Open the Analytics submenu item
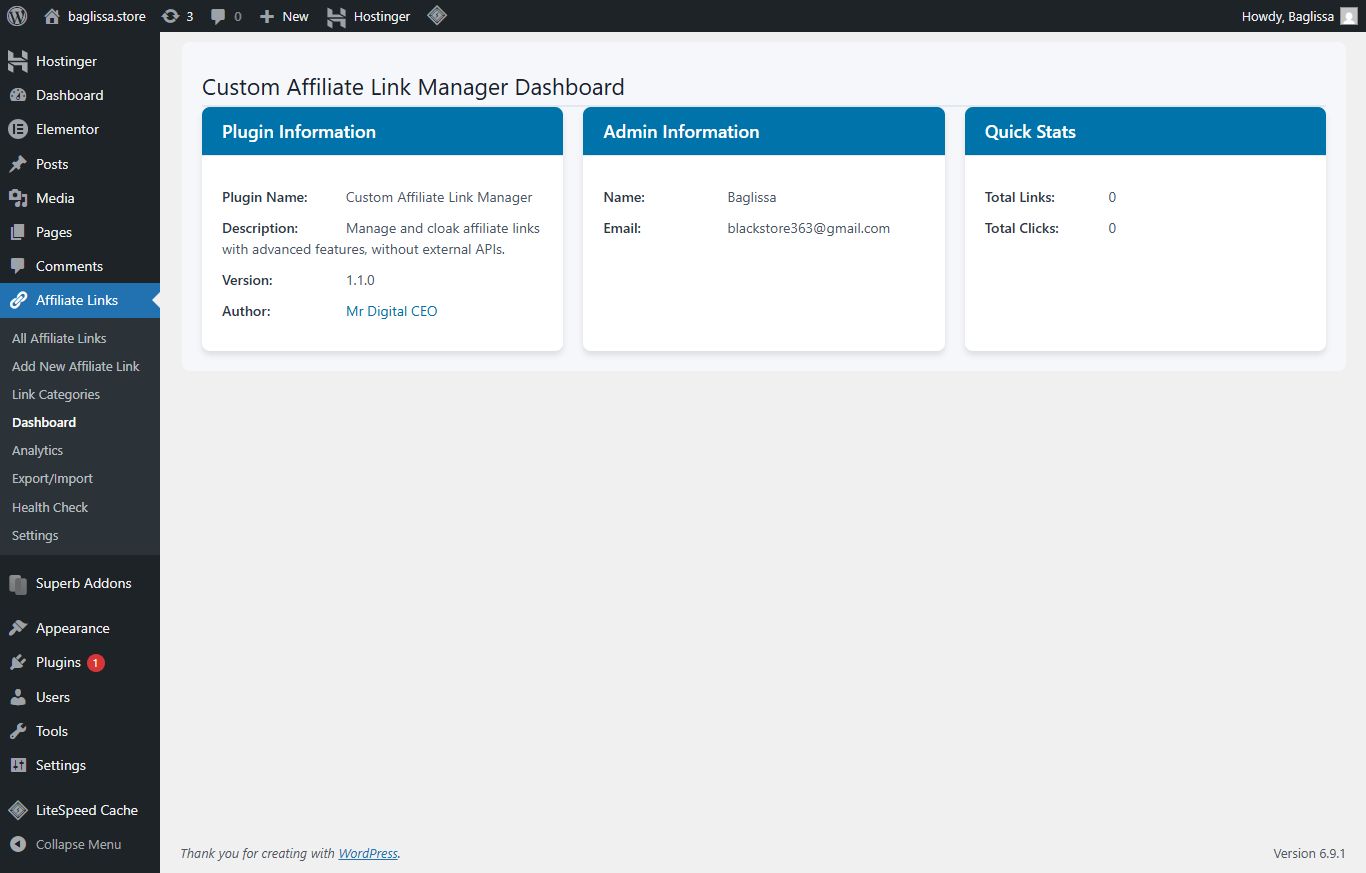This screenshot has width=1366, height=873. pos(37,451)
